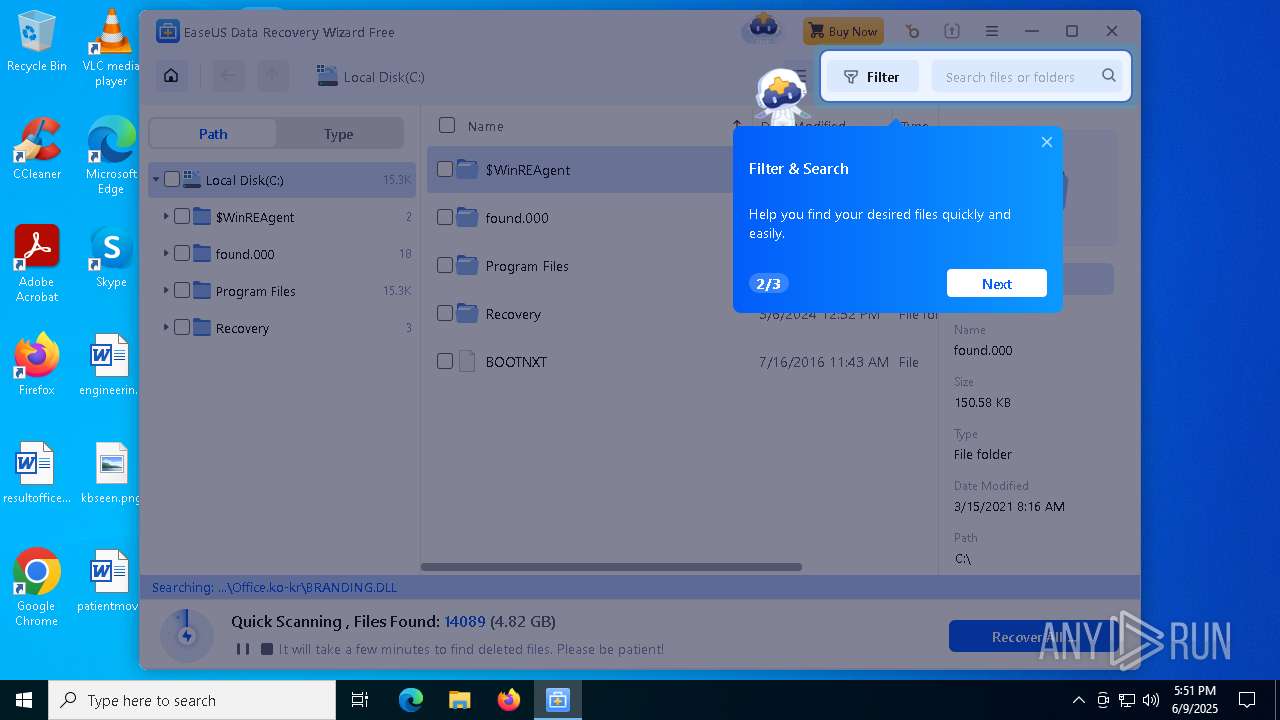Viewport: 1280px width, 720px height.
Task: Click the circular scan progress indicator
Action: 186,635
